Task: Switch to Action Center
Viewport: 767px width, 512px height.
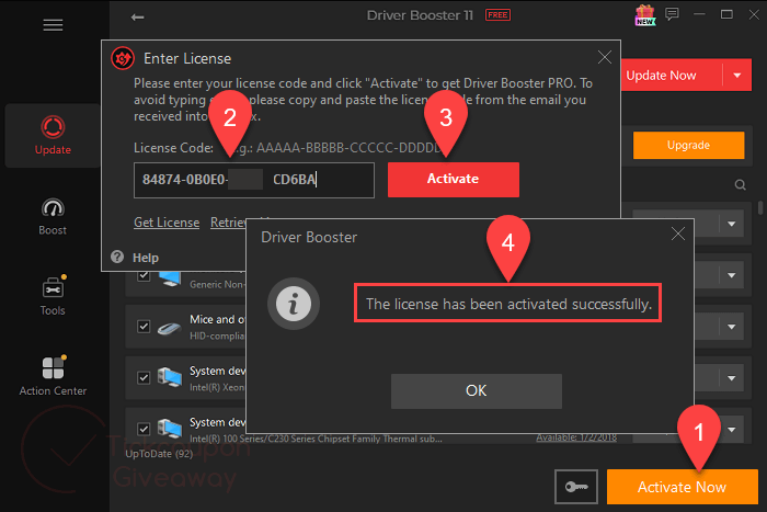Action: click(x=53, y=376)
